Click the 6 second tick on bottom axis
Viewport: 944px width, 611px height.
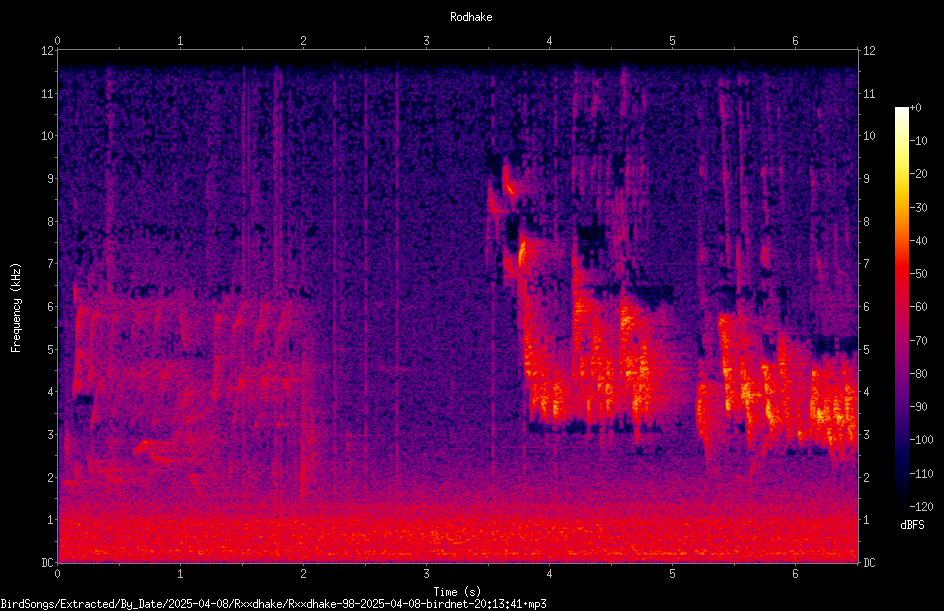[795, 574]
